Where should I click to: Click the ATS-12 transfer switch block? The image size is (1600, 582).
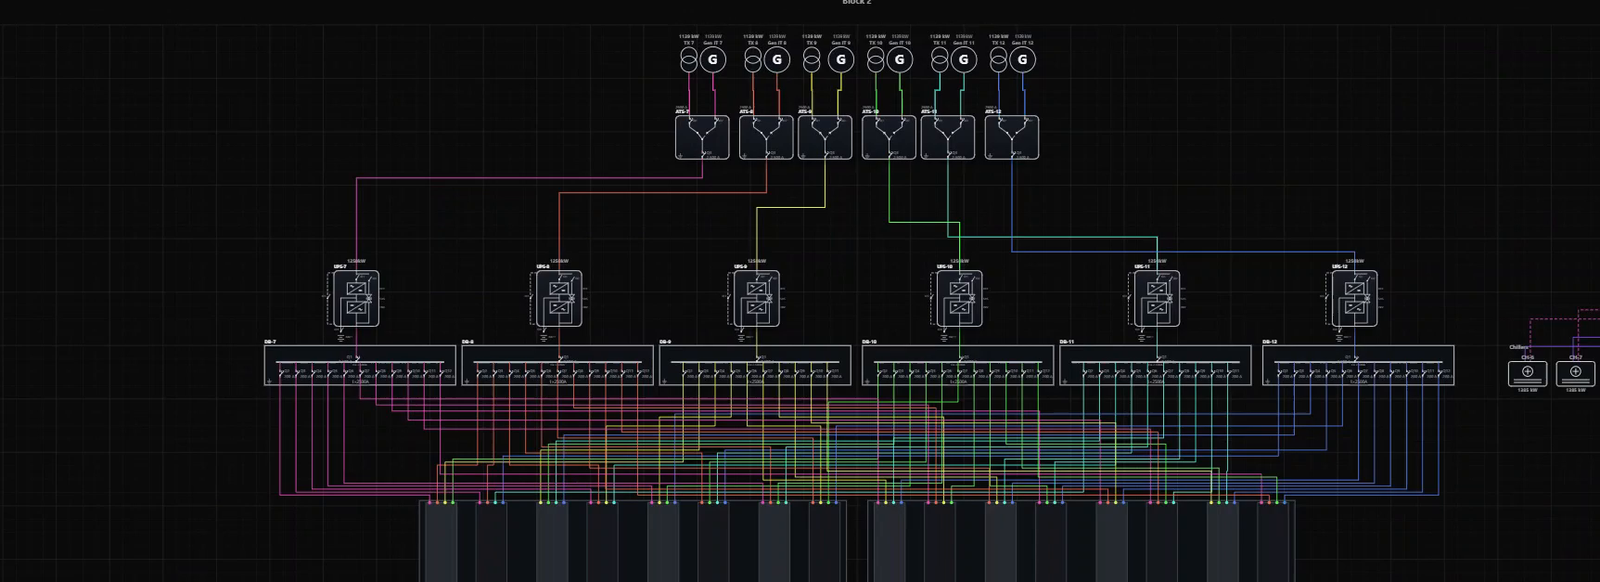pos(1012,137)
